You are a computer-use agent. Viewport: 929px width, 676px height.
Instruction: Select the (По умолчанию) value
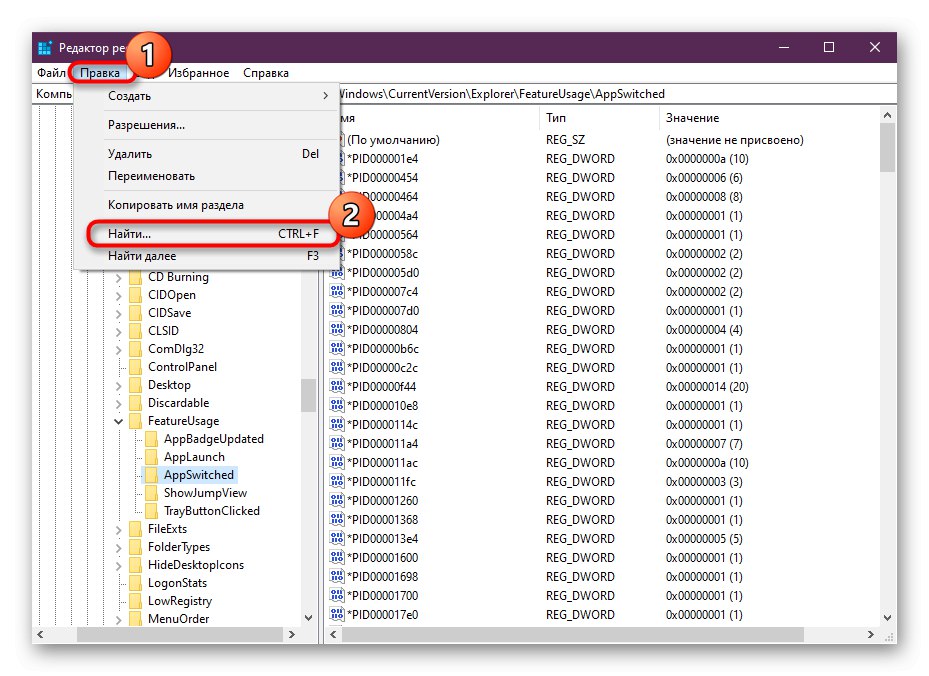pos(393,140)
